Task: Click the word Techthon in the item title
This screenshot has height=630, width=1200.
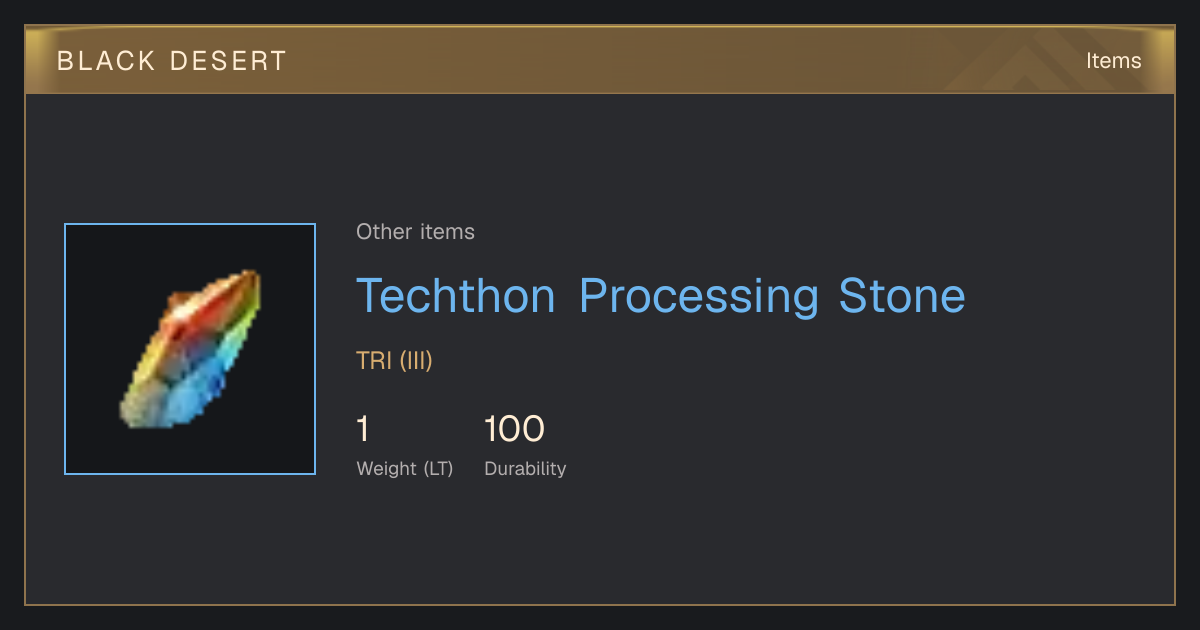Action: coord(456,296)
